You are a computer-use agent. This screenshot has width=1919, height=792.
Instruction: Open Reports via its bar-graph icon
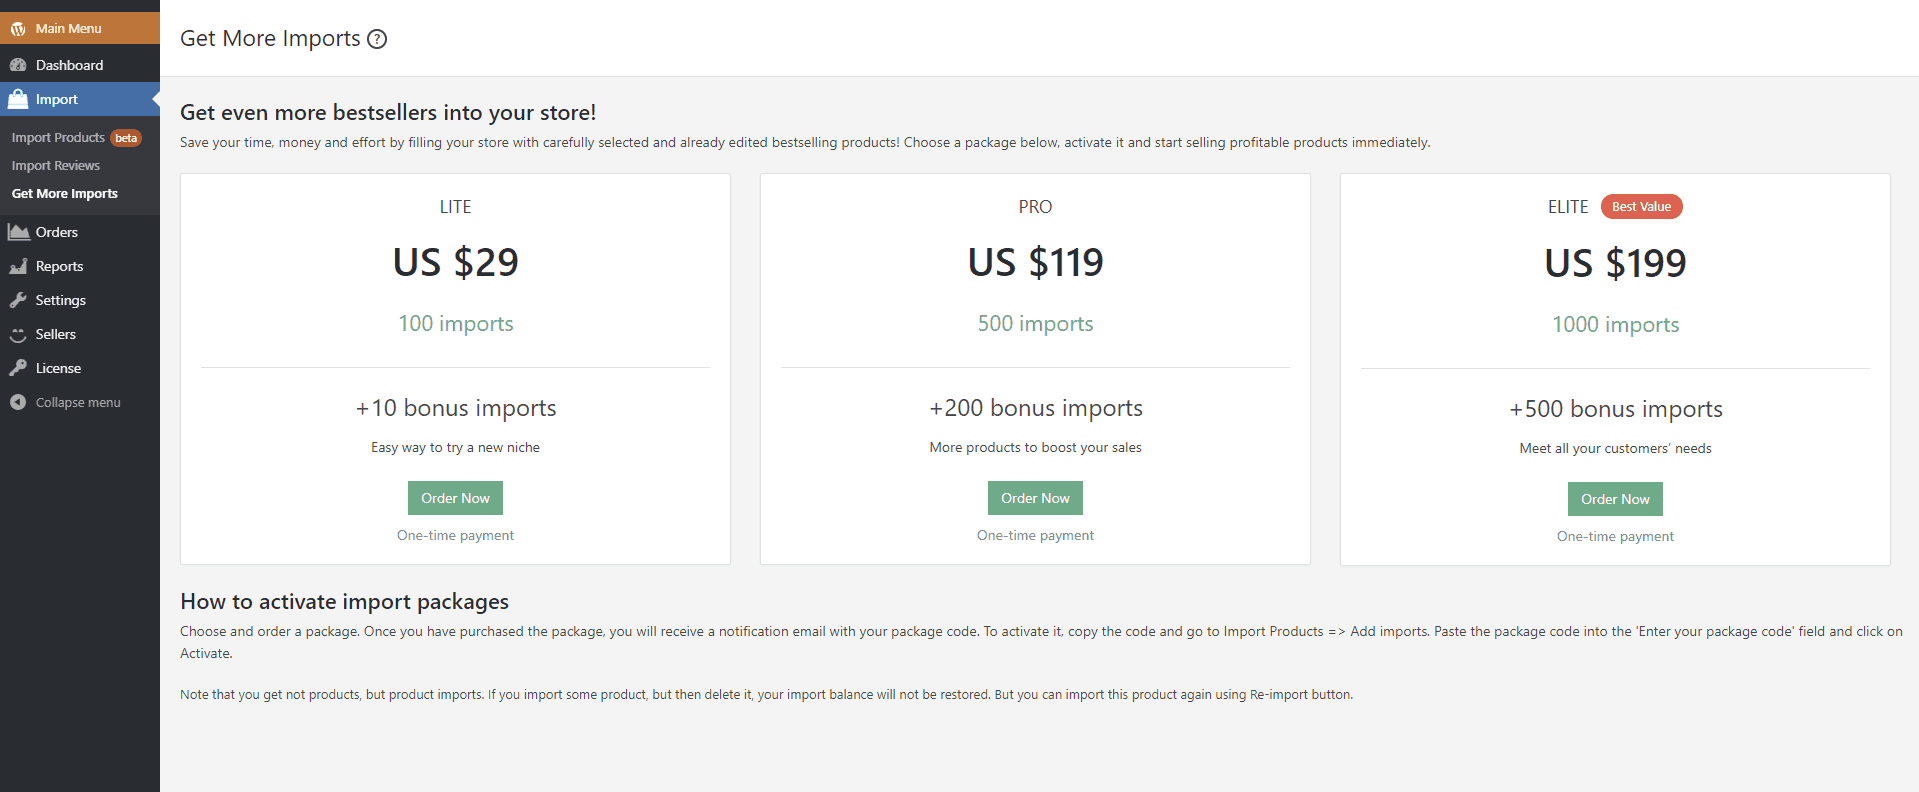click(x=20, y=266)
